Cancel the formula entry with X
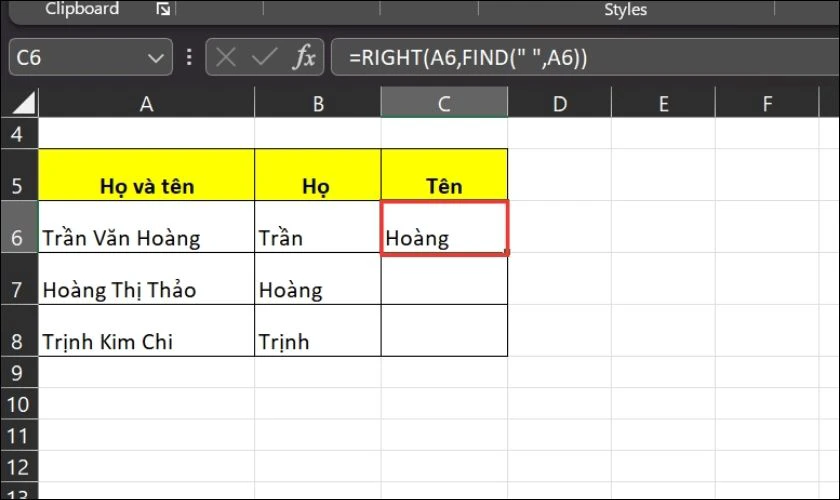Image resolution: width=840 pixels, height=500 pixels. (x=226, y=58)
